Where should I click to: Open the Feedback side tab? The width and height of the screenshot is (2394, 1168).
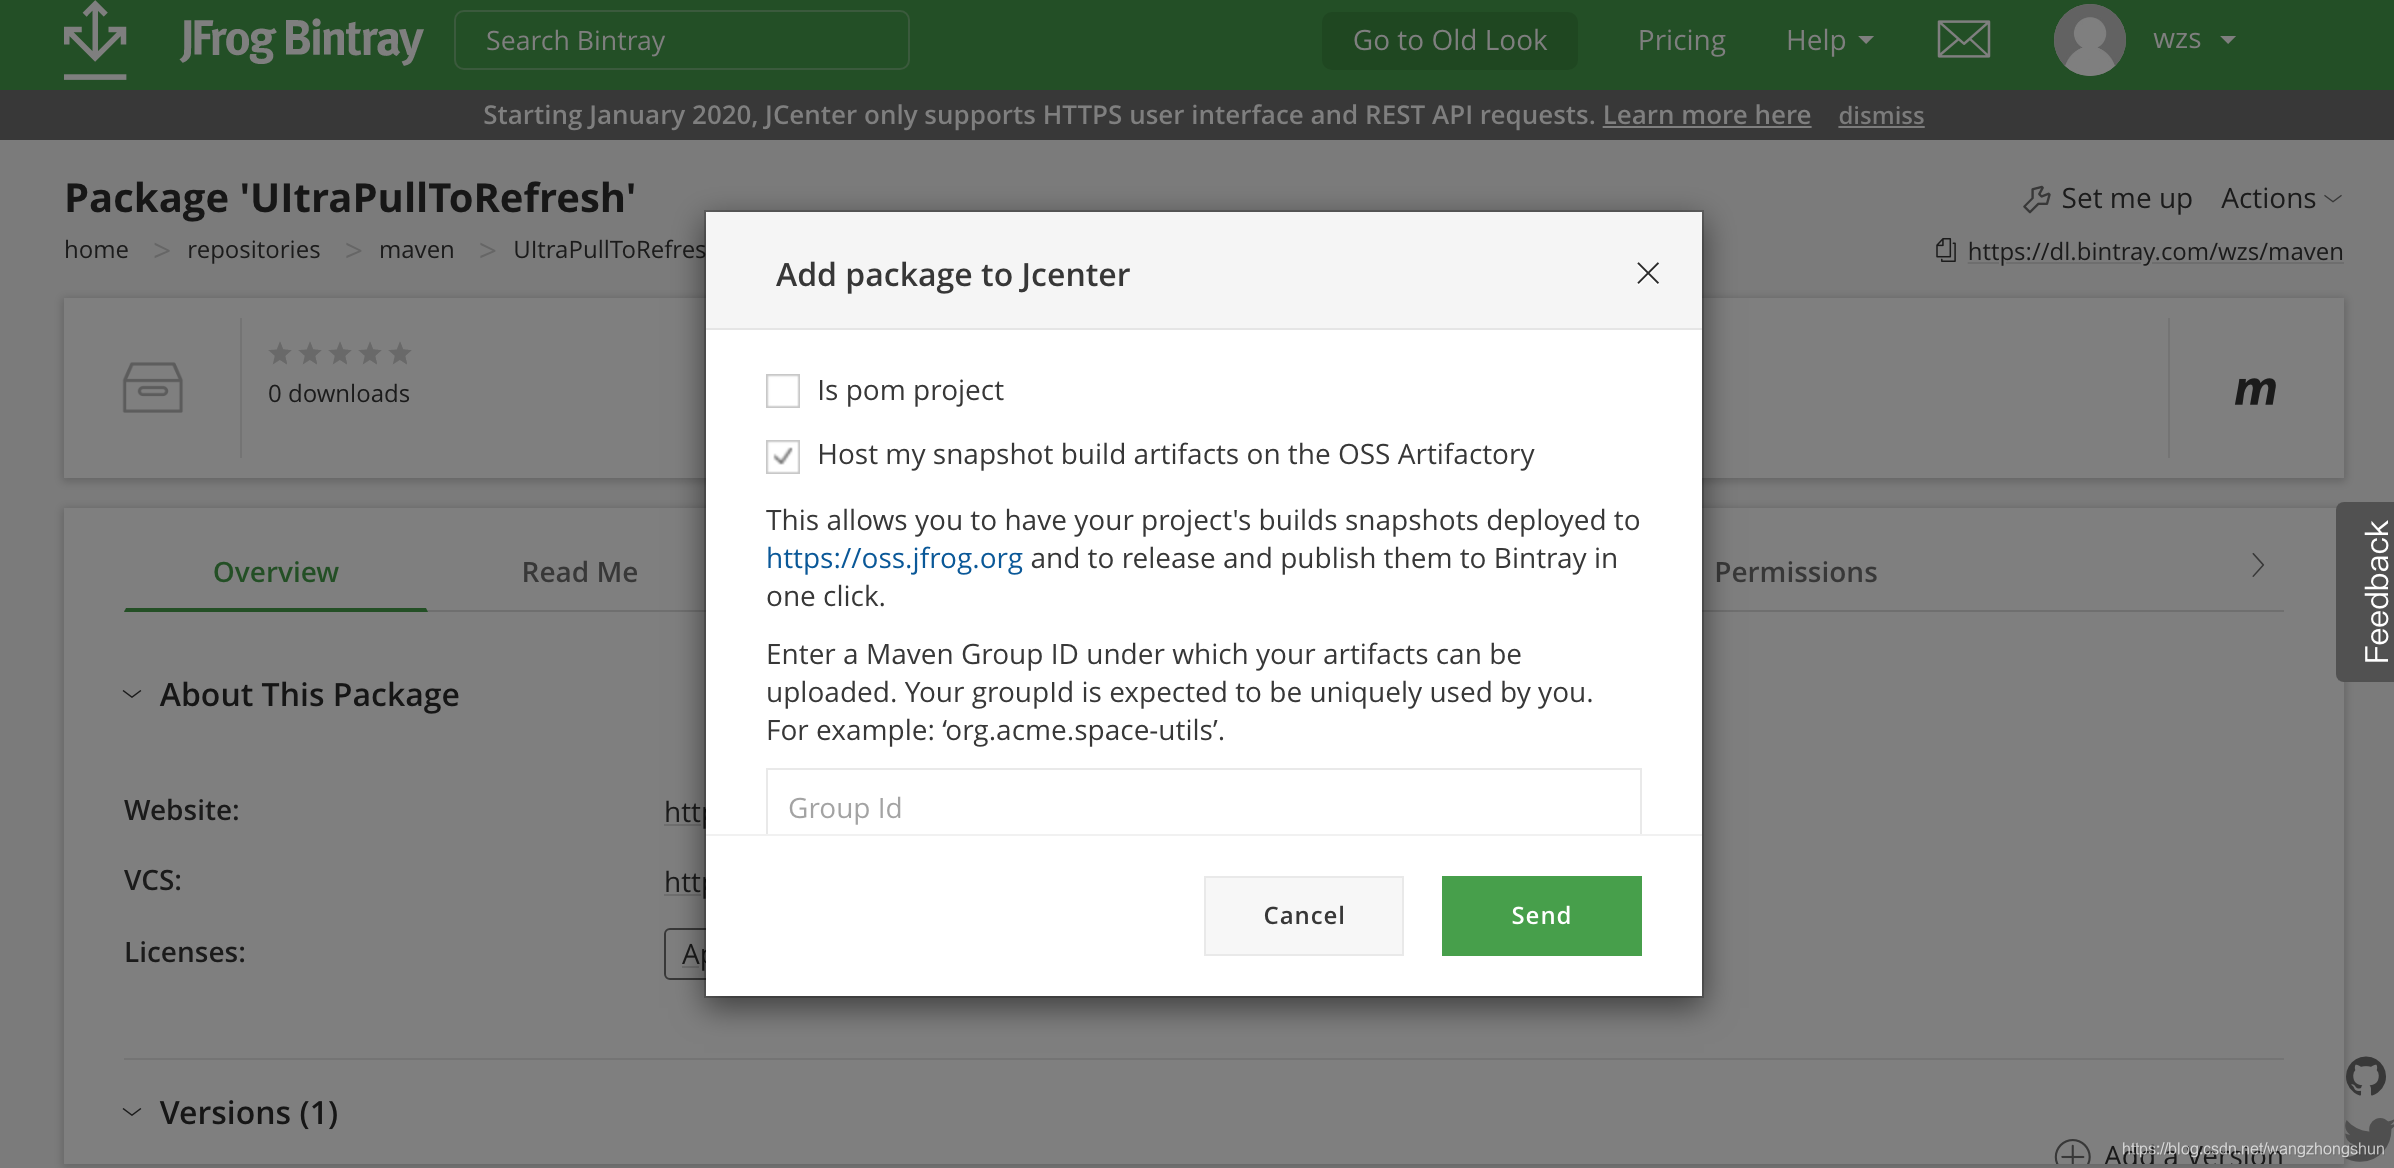2366,592
